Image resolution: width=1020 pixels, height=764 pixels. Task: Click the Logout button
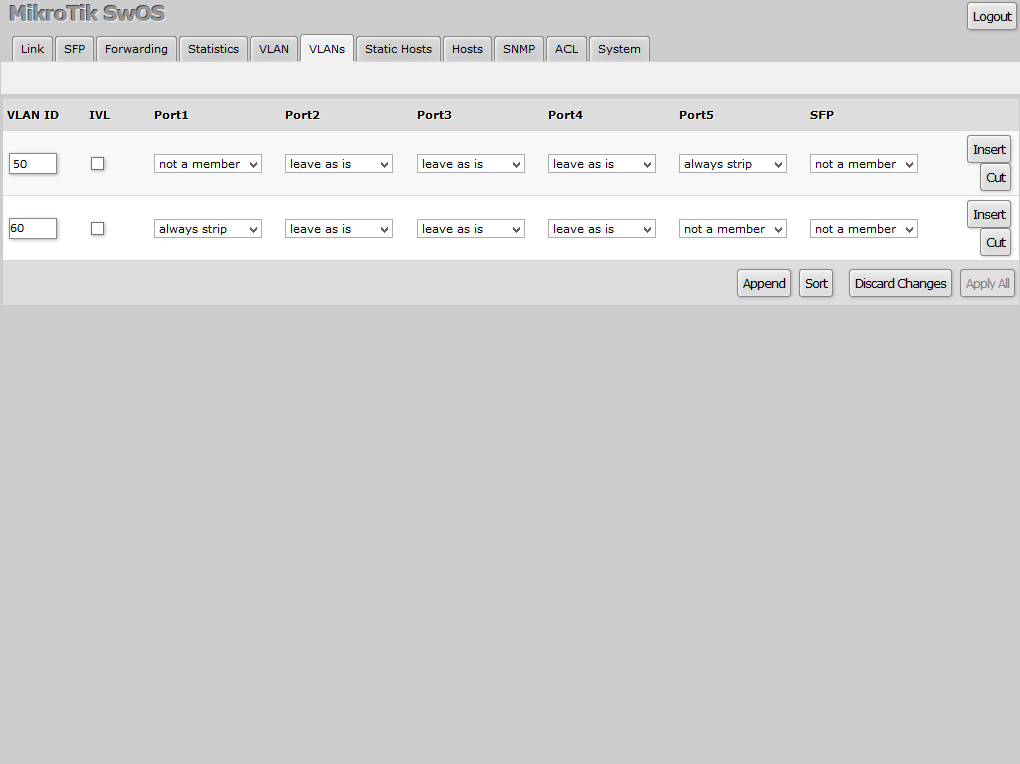pyautogui.click(x=991, y=17)
